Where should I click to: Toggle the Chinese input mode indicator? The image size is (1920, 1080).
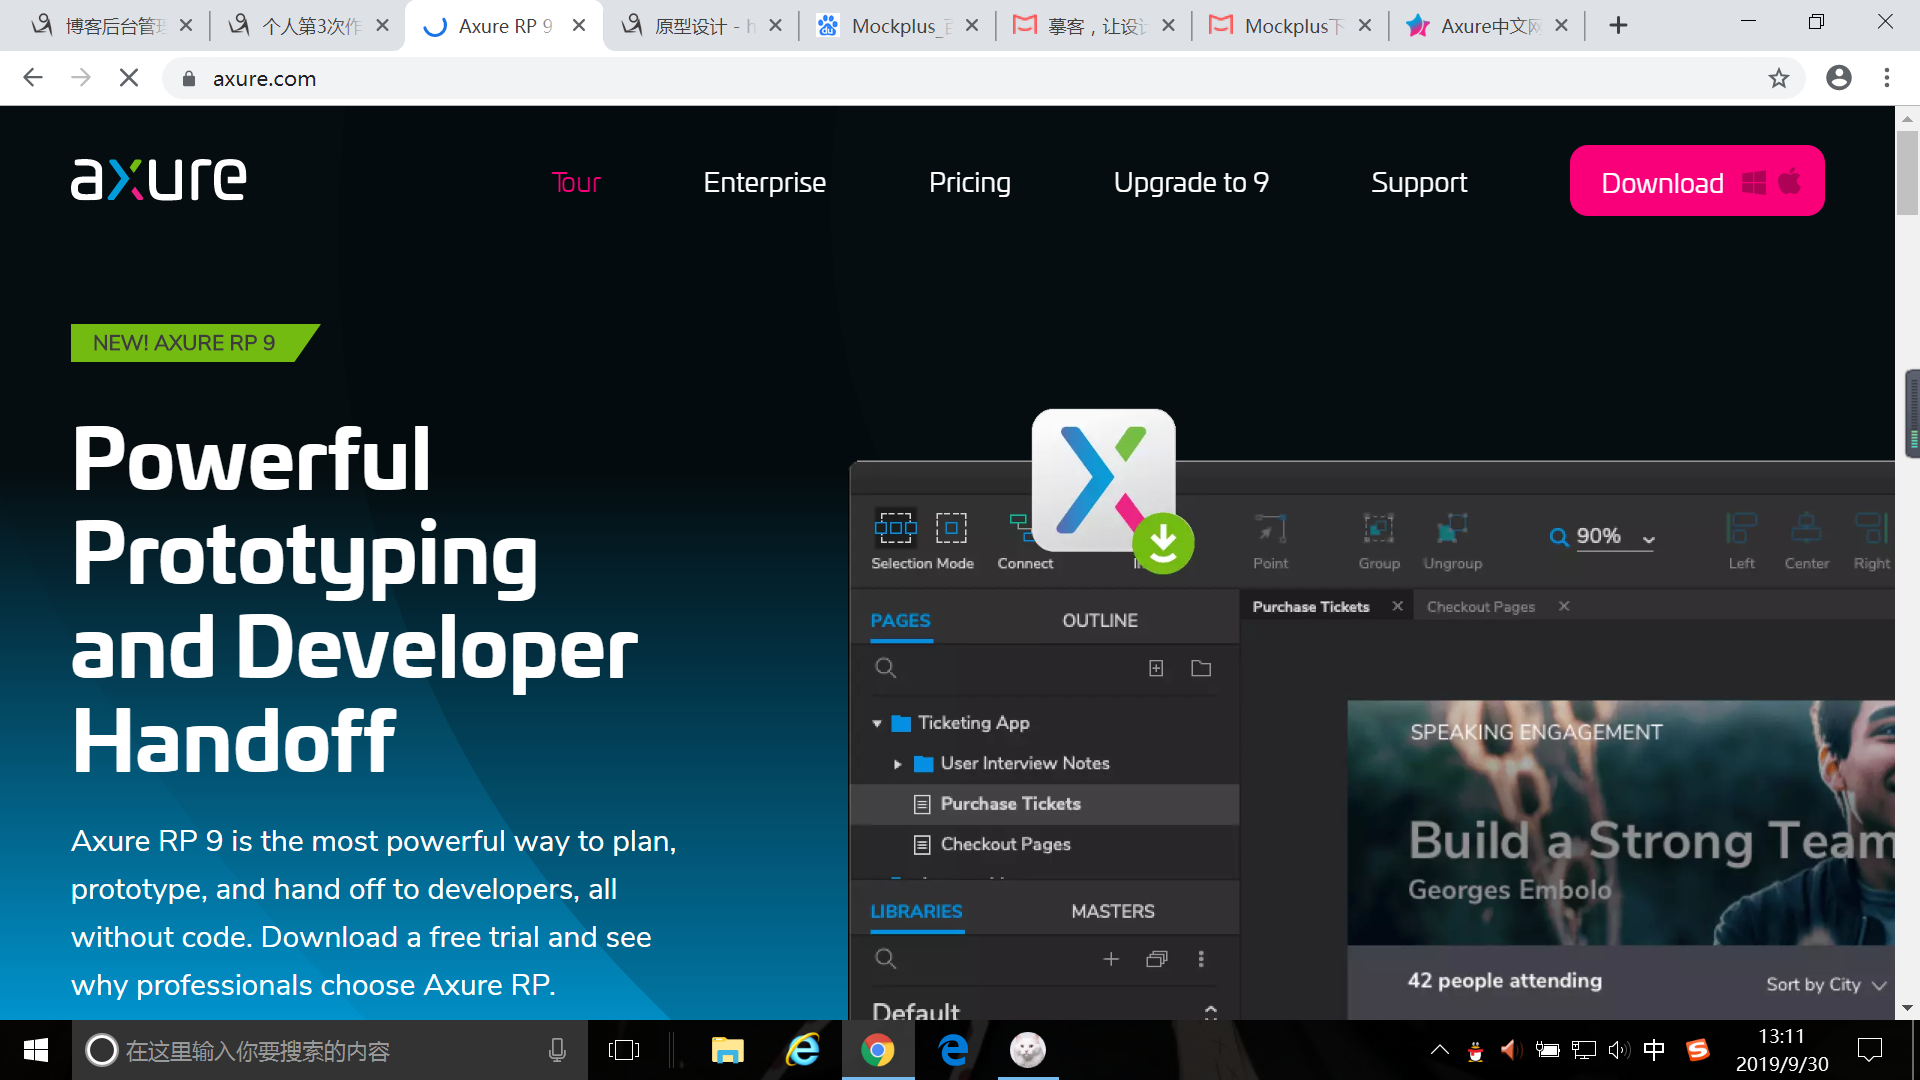[1654, 1050]
